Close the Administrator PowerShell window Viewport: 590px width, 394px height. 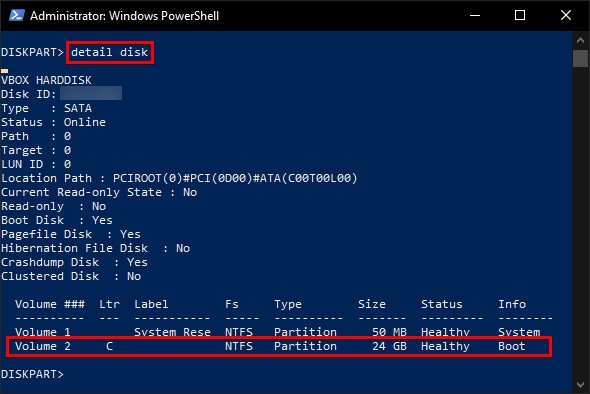click(x=566, y=15)
